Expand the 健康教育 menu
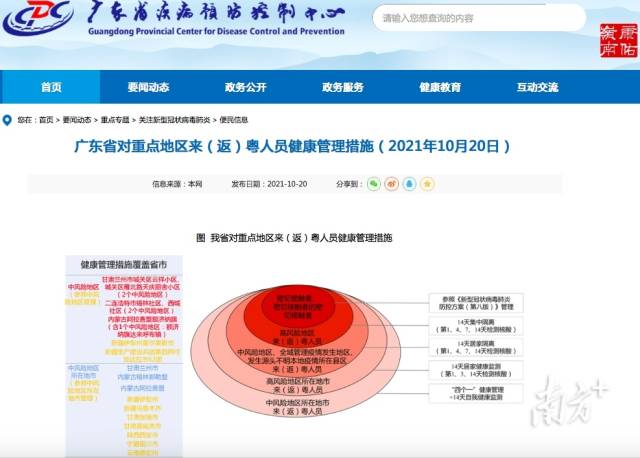The width and height of the screenshot is (640, 458). (x=440, y=87)
